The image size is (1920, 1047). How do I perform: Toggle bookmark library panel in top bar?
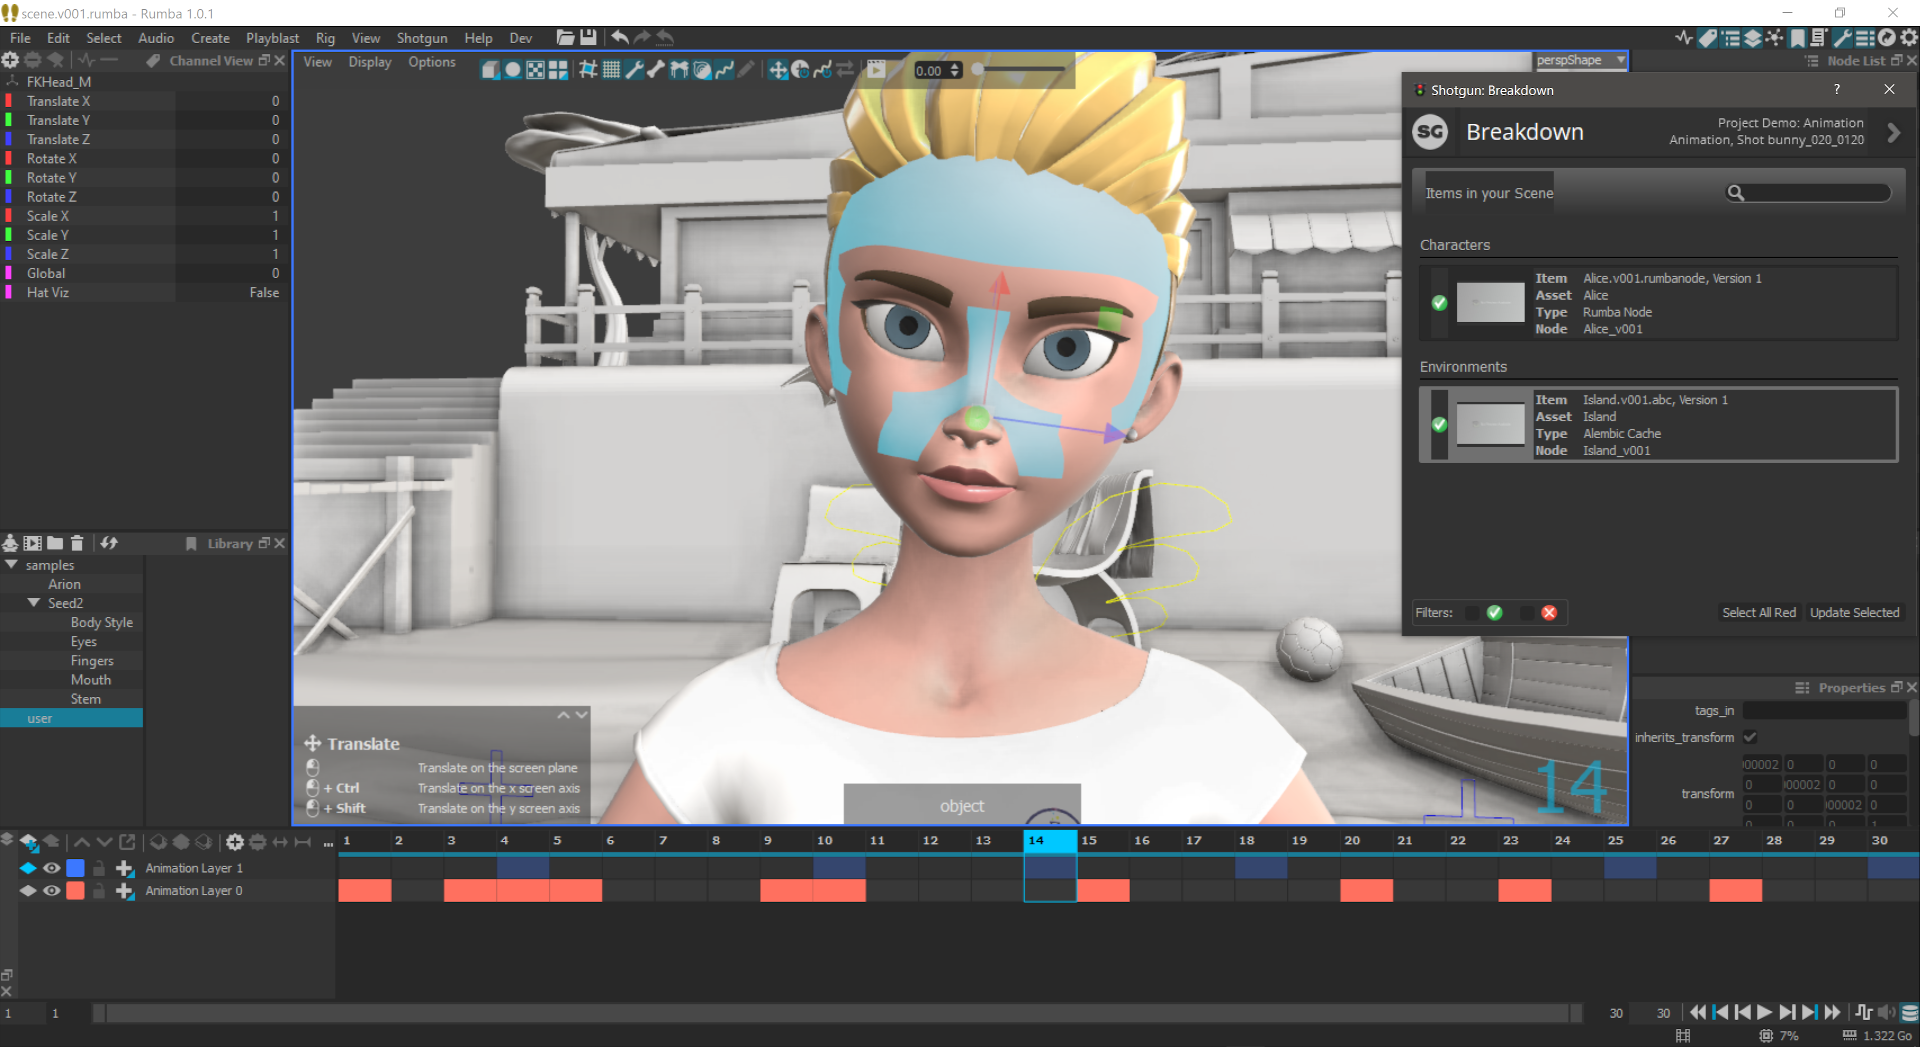[x=1798, y=38]
